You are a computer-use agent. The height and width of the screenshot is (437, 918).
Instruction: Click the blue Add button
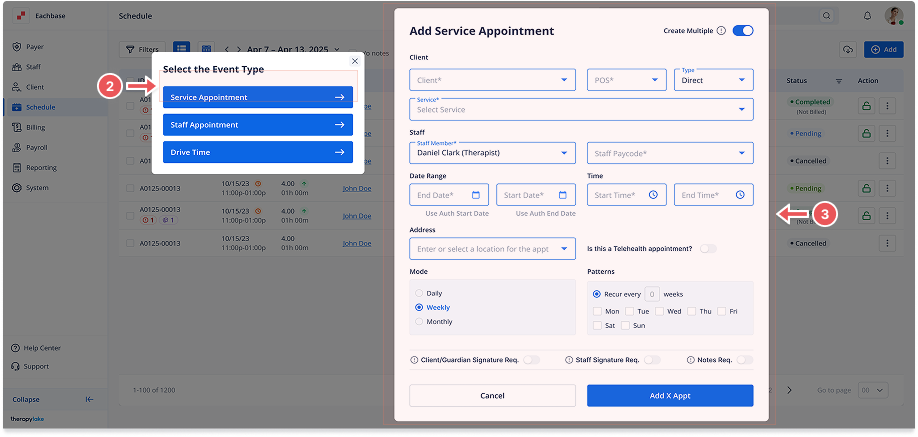pyautogui.click(x=883, y=50)
